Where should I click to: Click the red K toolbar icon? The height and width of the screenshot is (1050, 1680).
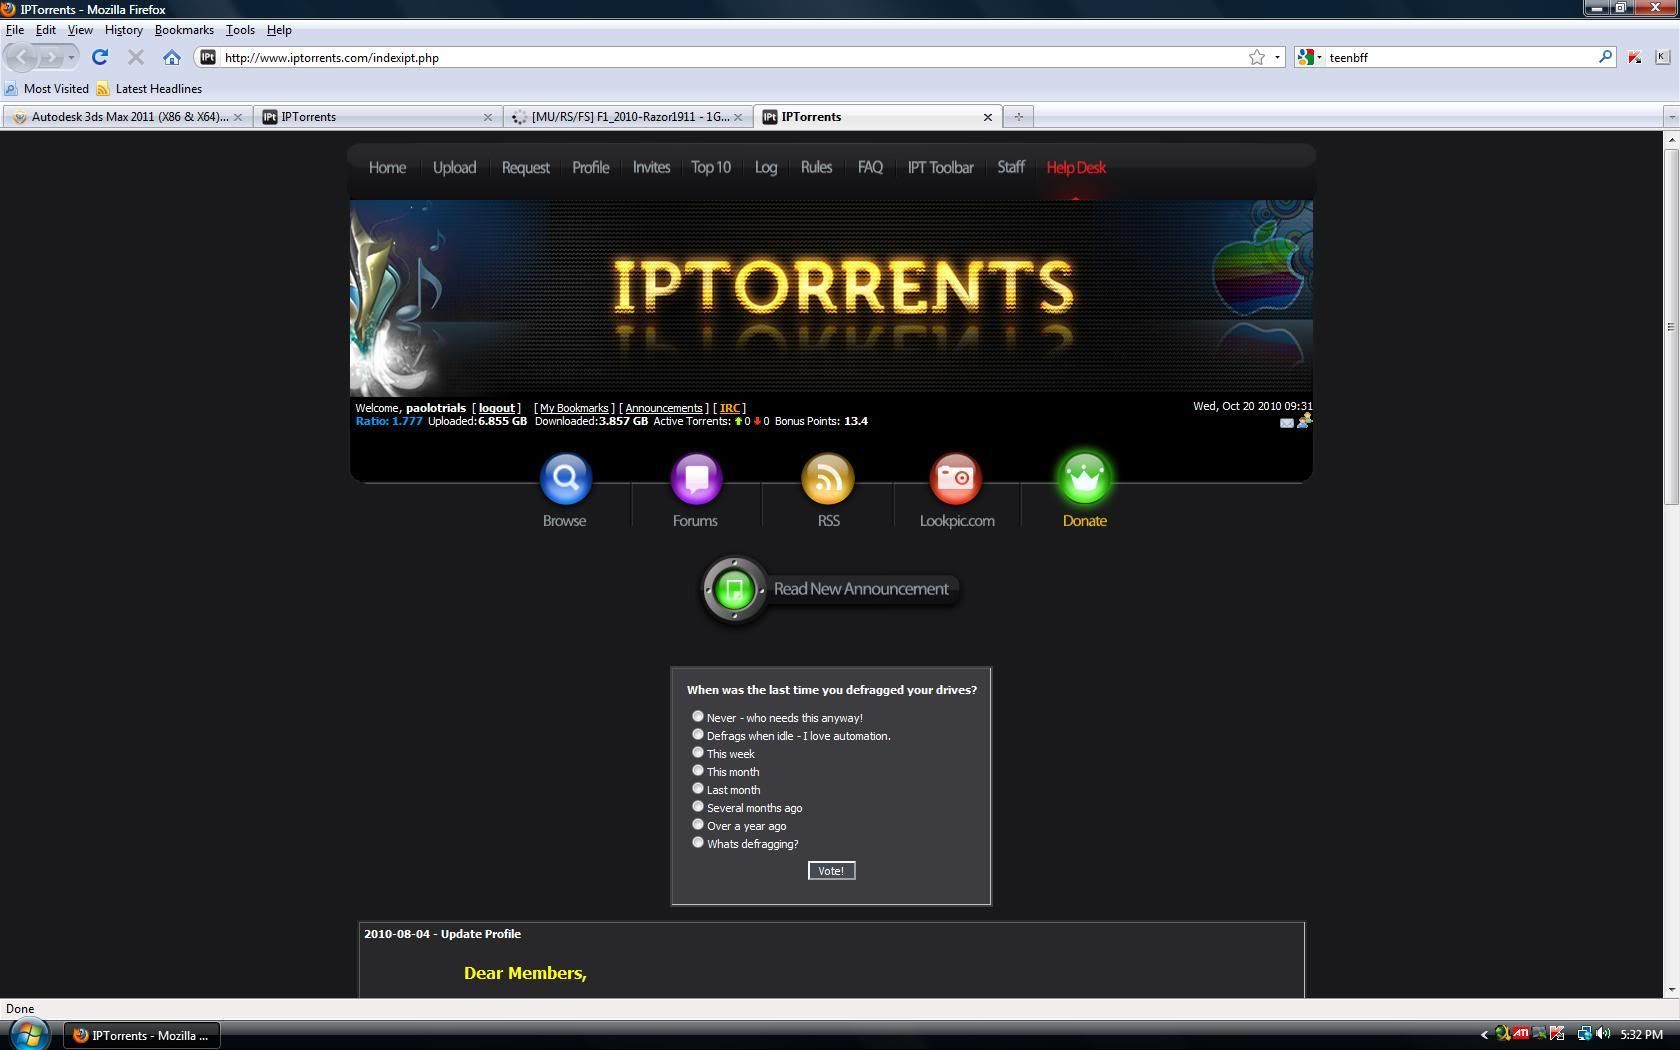(1634, 57)
